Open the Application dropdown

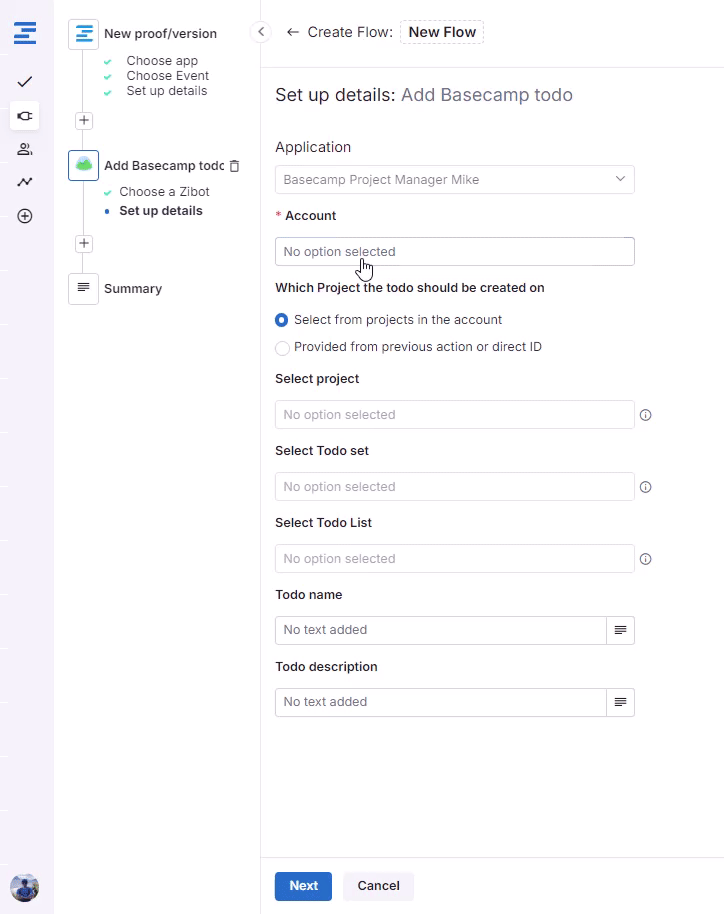coord(454,180)
